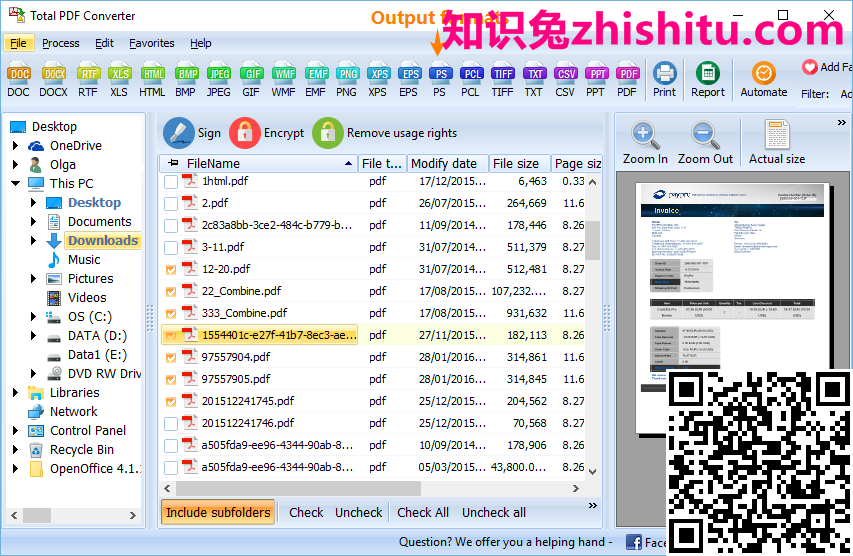Collapse the This PC node

point(15,183)
